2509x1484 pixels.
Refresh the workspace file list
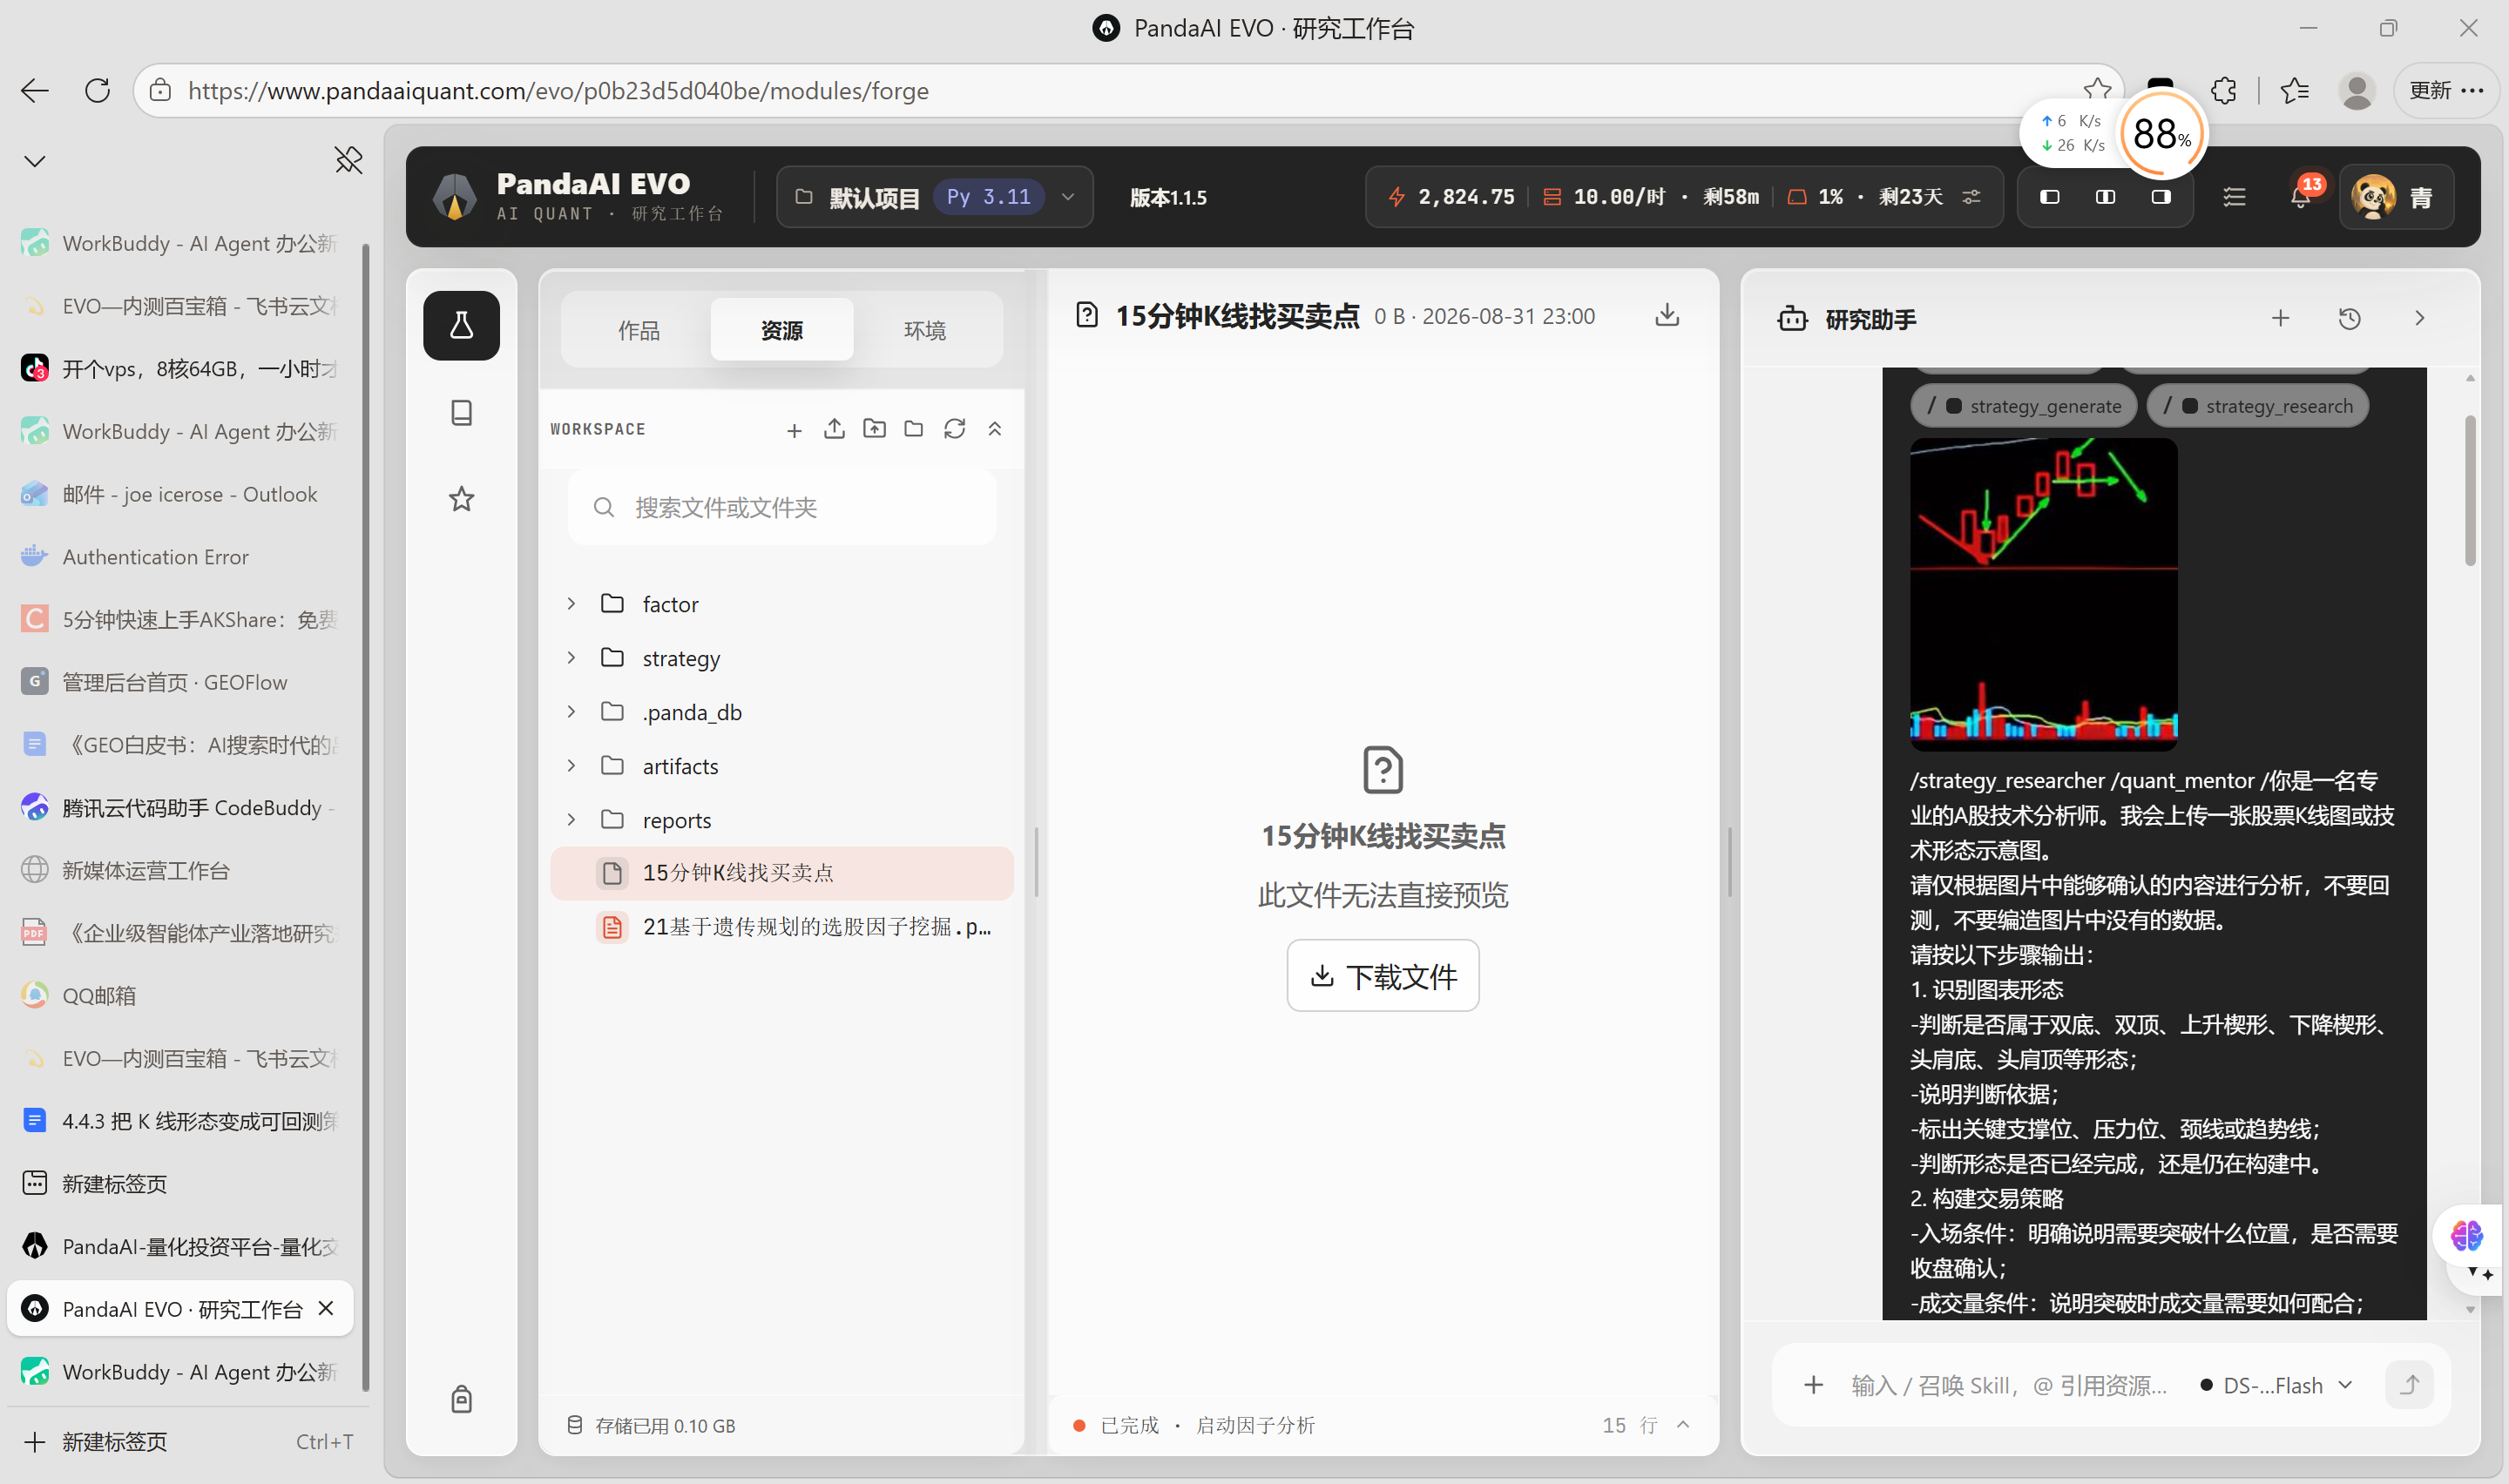[954, 429]
